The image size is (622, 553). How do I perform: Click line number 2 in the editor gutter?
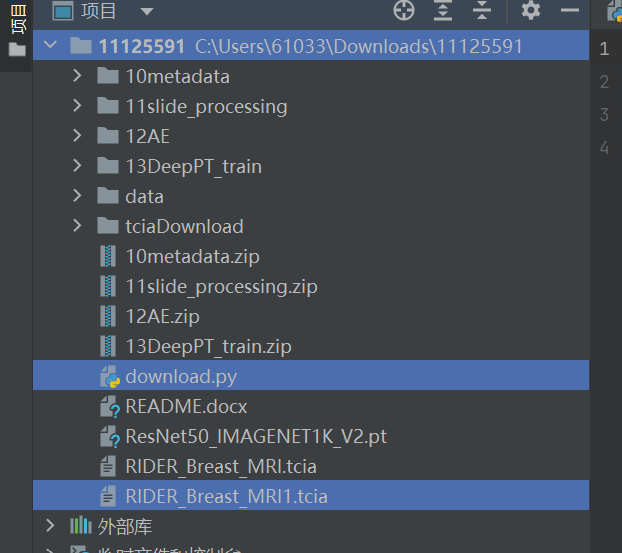(604, 82)
